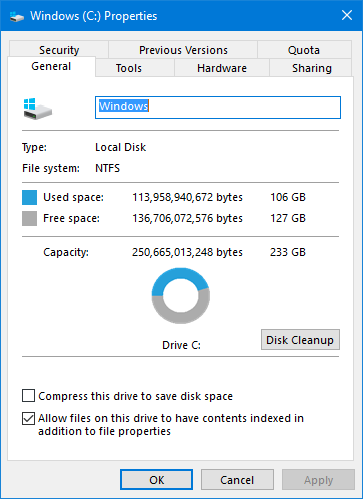The height and width of the screenshot is (499, 363).
Task: Click the 'Local Disk' type value
Action: [121, 147]
